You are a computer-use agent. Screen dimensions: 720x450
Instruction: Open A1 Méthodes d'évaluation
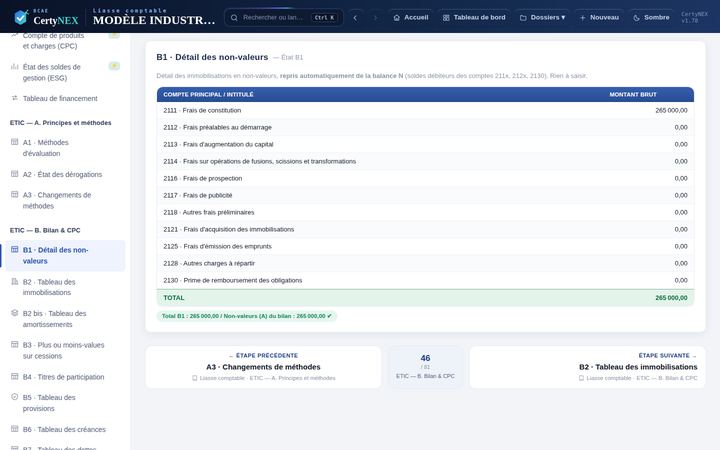pos(65,148)
